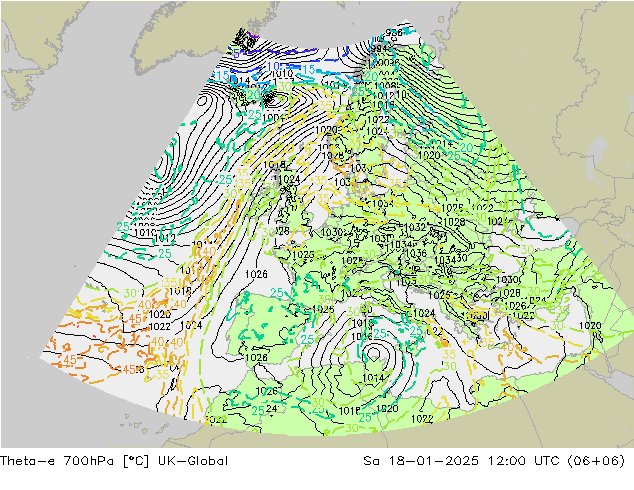Screen dimensions: 634x490
Task: Click the blue '10' theta-e contour label
Action: click(274, 66)
